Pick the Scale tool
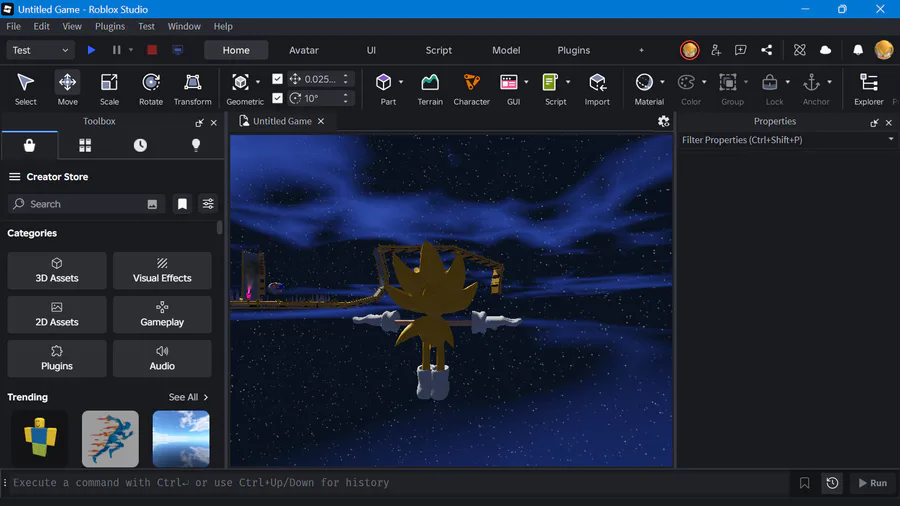The image size is (900, 506). click(x=109, y=89)
